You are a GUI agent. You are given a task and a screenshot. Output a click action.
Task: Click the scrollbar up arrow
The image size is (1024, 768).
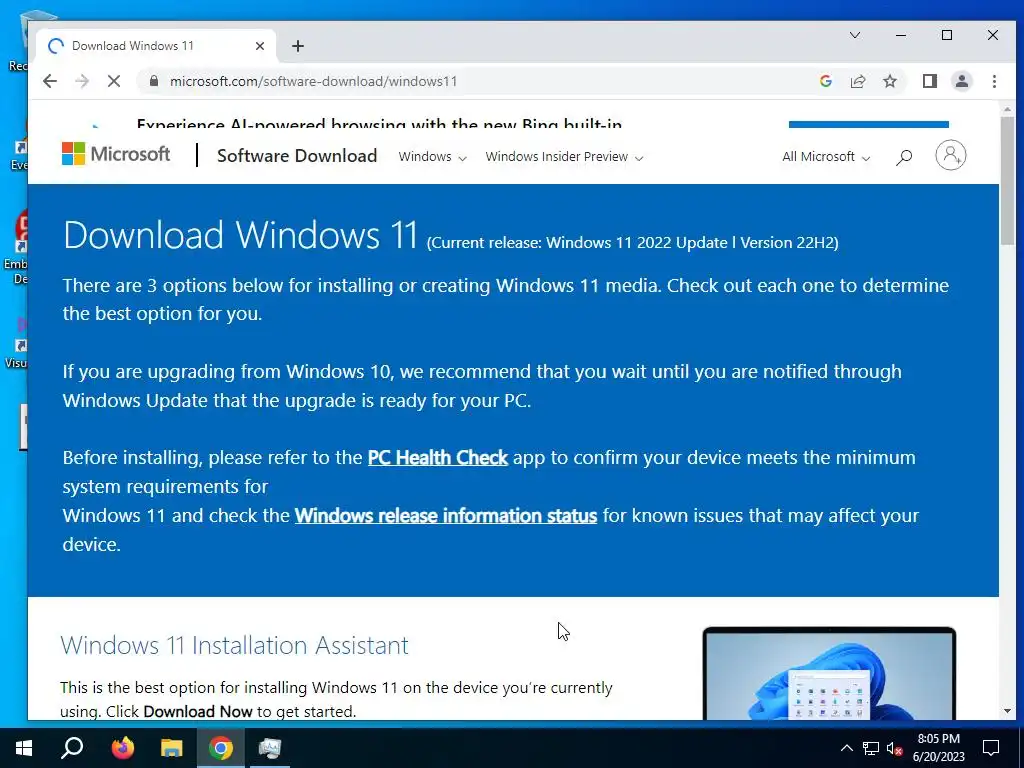click(x=1007, y=109)
